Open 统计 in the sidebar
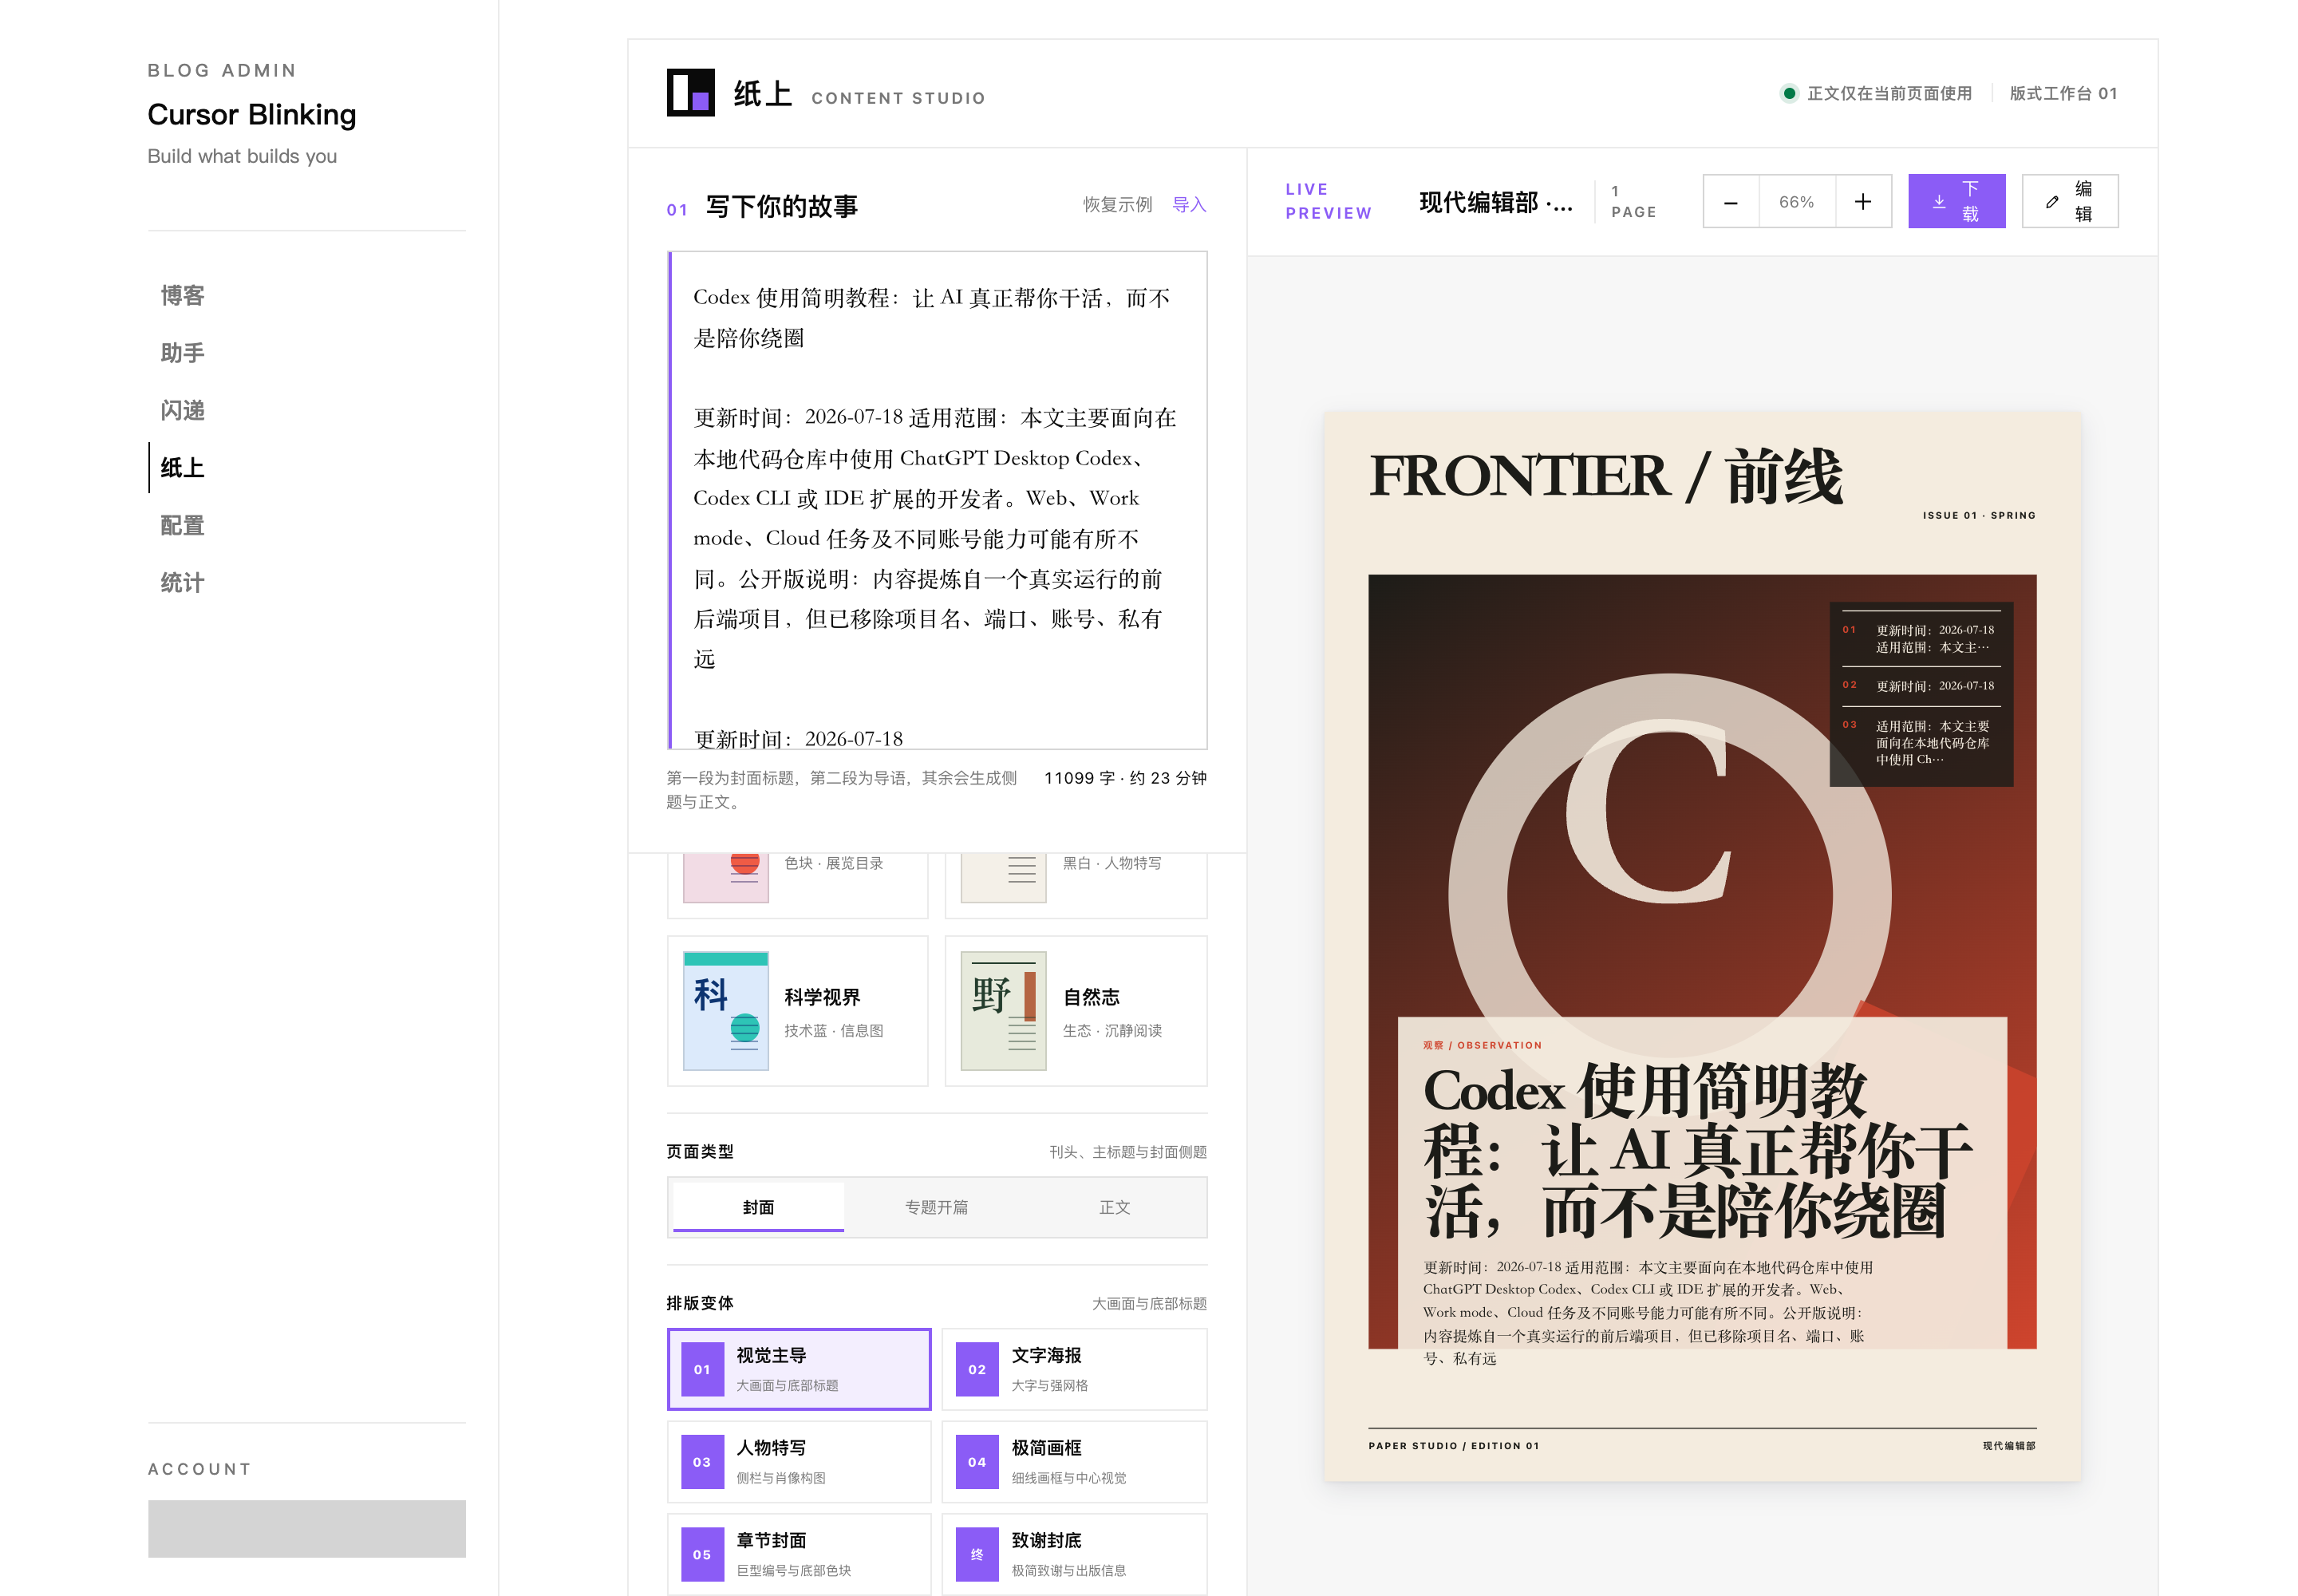Viewport: 2298px width, 1596px height. click(182, 583)
